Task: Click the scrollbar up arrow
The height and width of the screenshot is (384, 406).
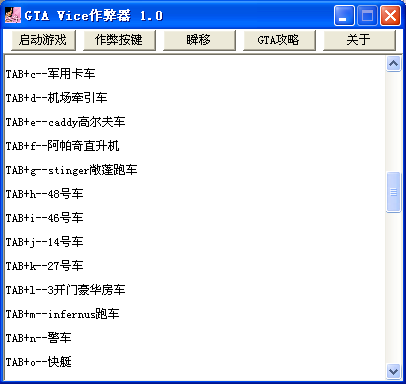Action: [x=393, y=64]
